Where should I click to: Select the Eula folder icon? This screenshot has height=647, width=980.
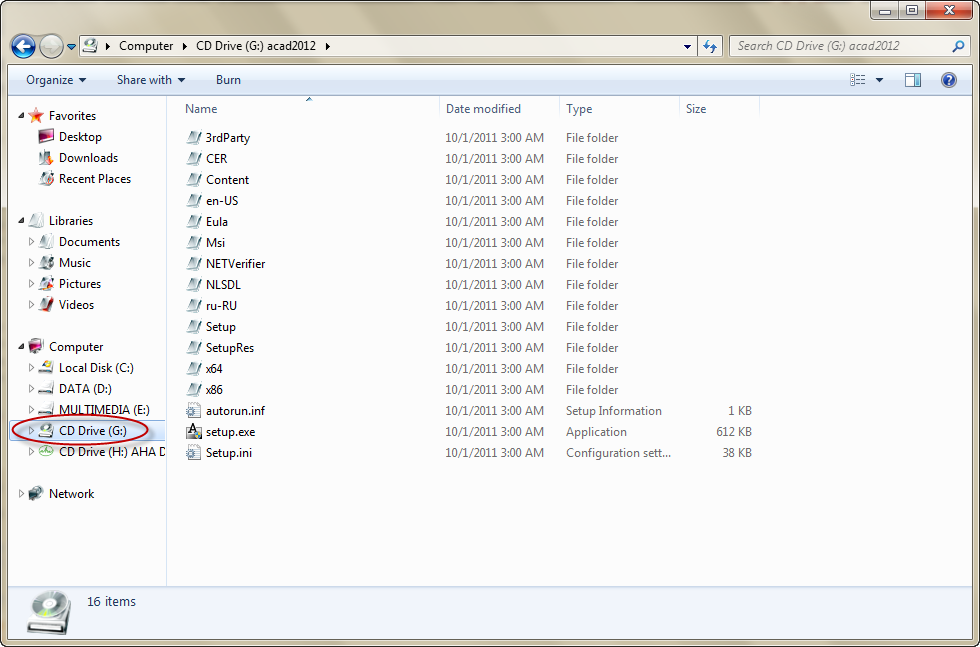point(193,222)
